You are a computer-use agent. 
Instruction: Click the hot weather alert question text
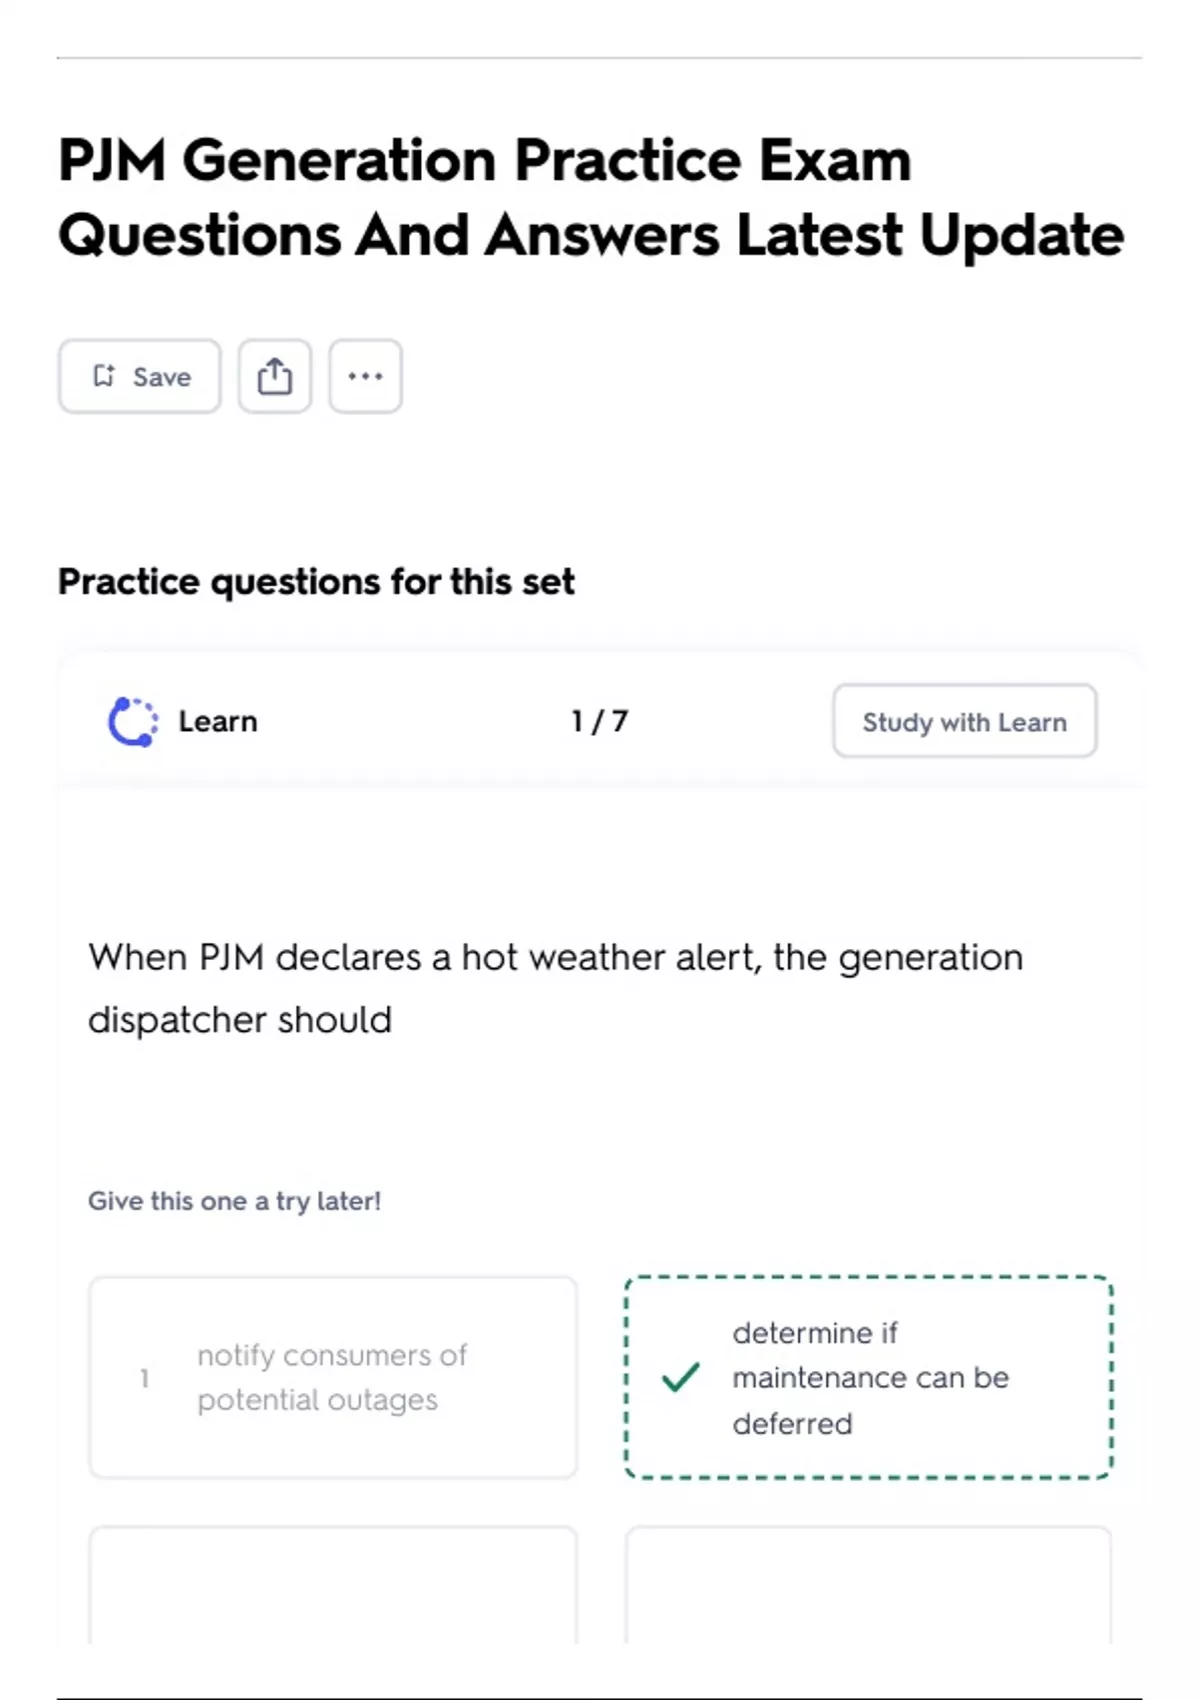555,988
